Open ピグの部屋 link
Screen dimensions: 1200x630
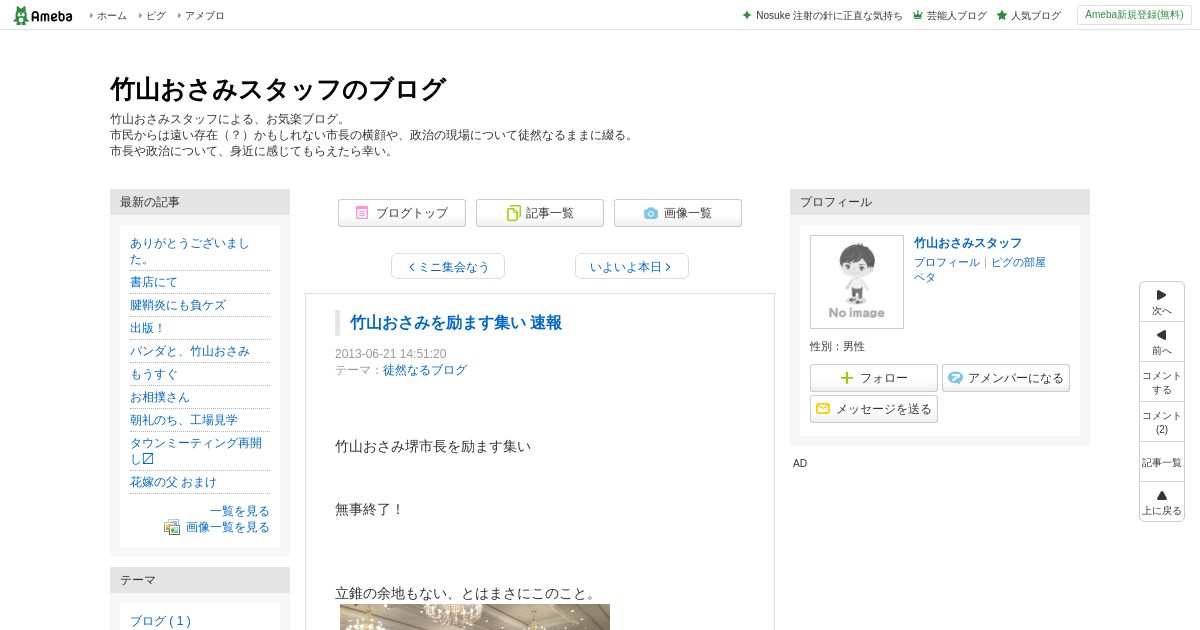click(1018, 262)
